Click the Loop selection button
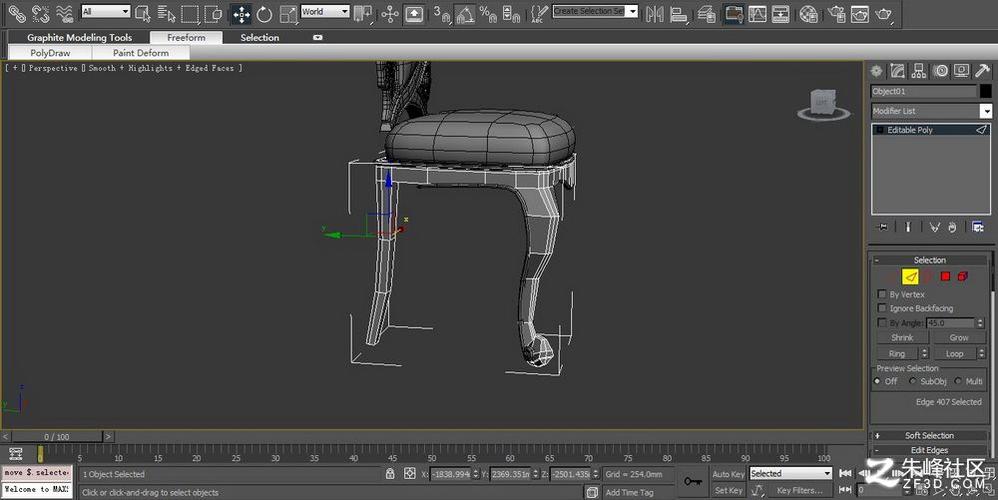Viewport: 998px width, 500px height. (x=955, y=353)
